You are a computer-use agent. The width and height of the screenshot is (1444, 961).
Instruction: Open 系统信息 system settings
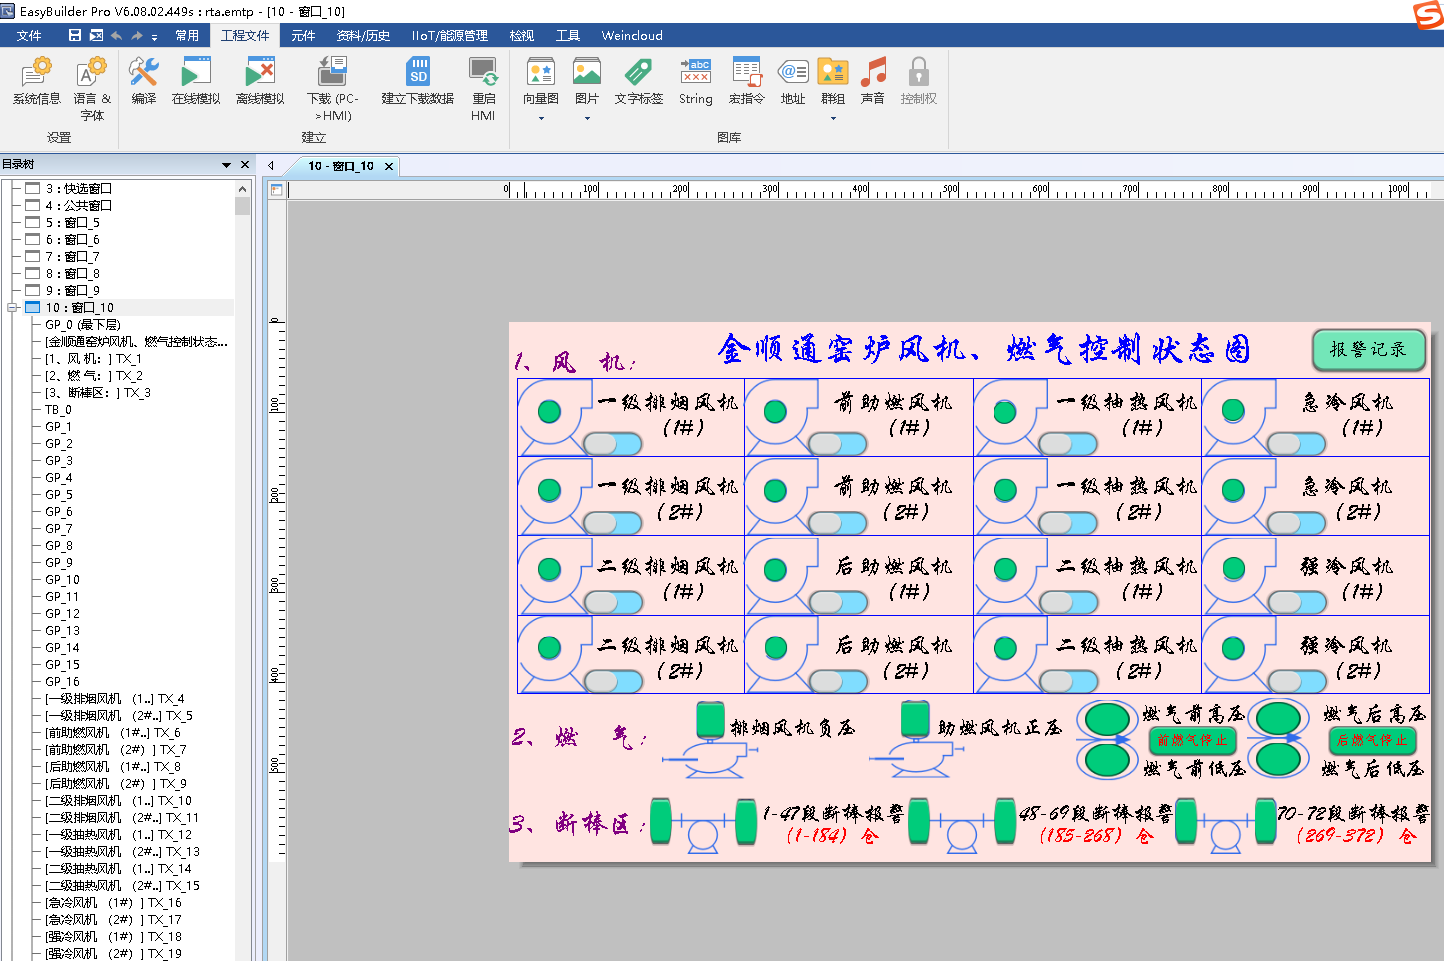pos(37,80)
